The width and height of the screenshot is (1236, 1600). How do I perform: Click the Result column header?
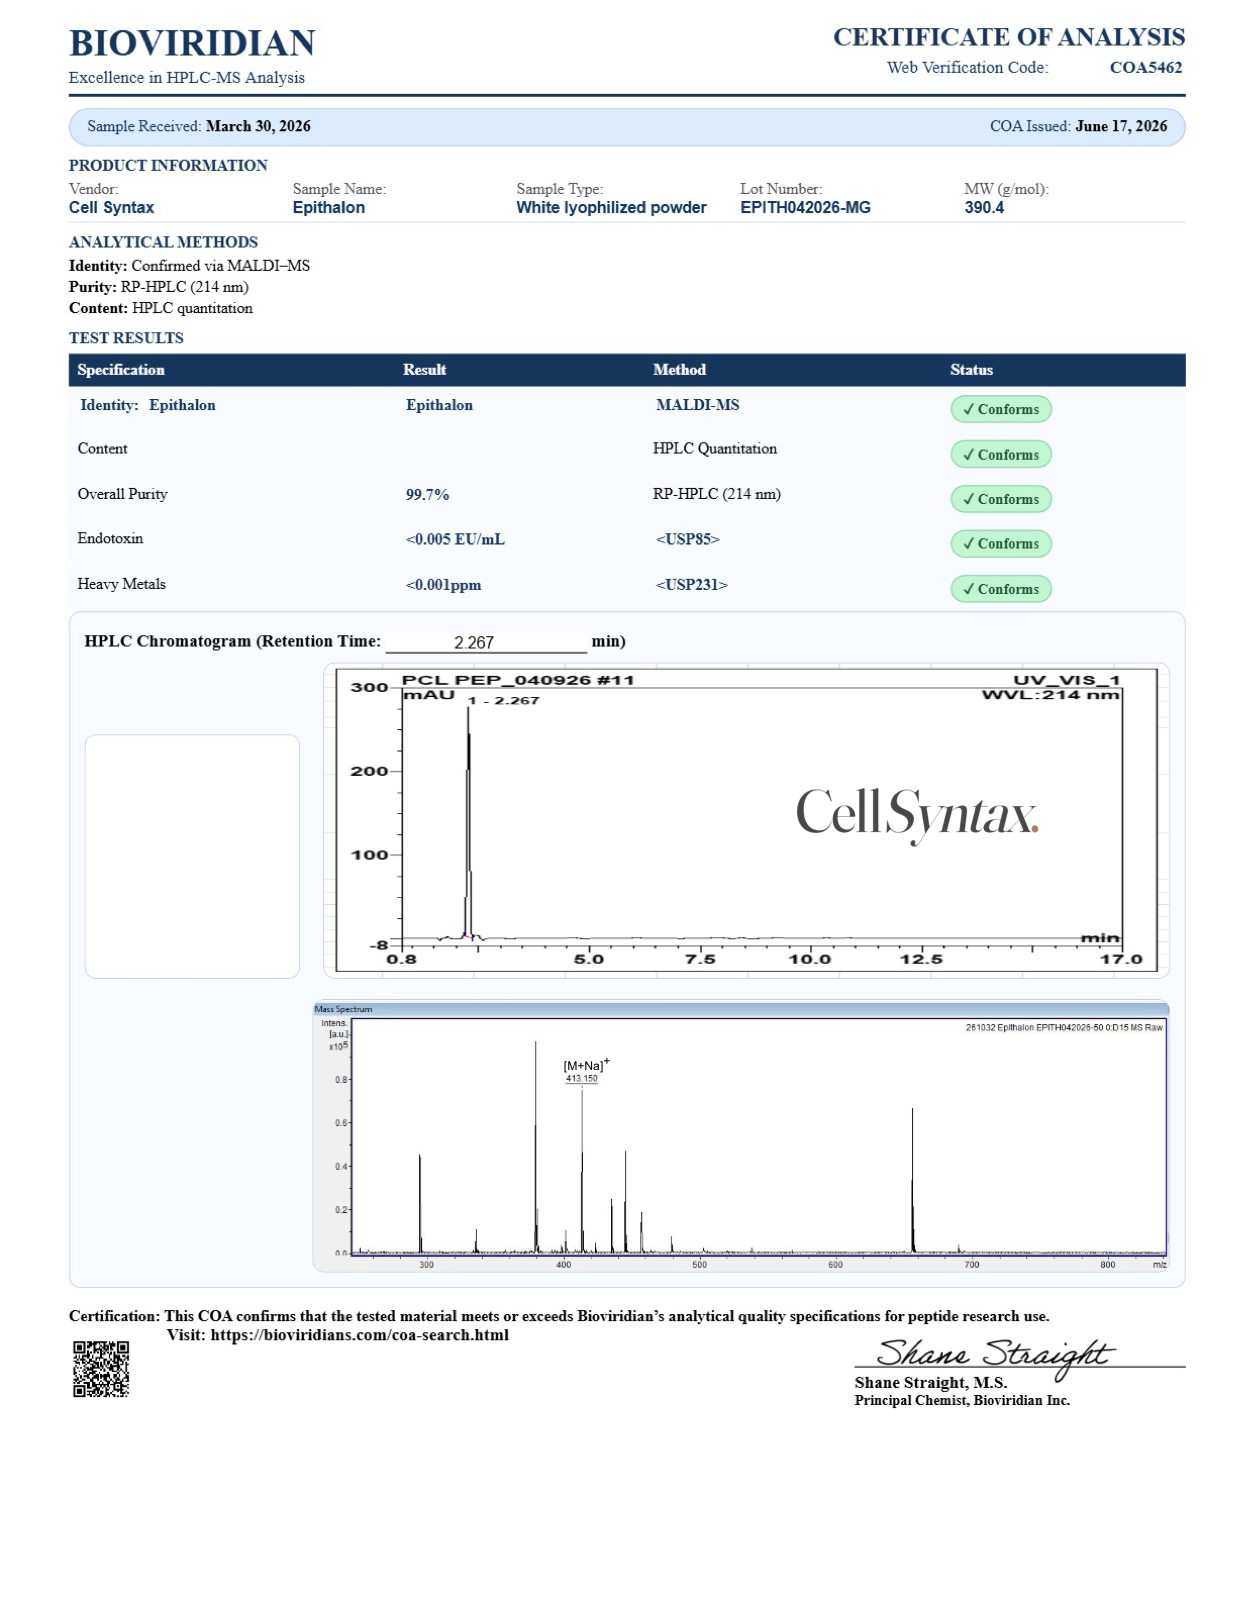click(x=425, y=370)
